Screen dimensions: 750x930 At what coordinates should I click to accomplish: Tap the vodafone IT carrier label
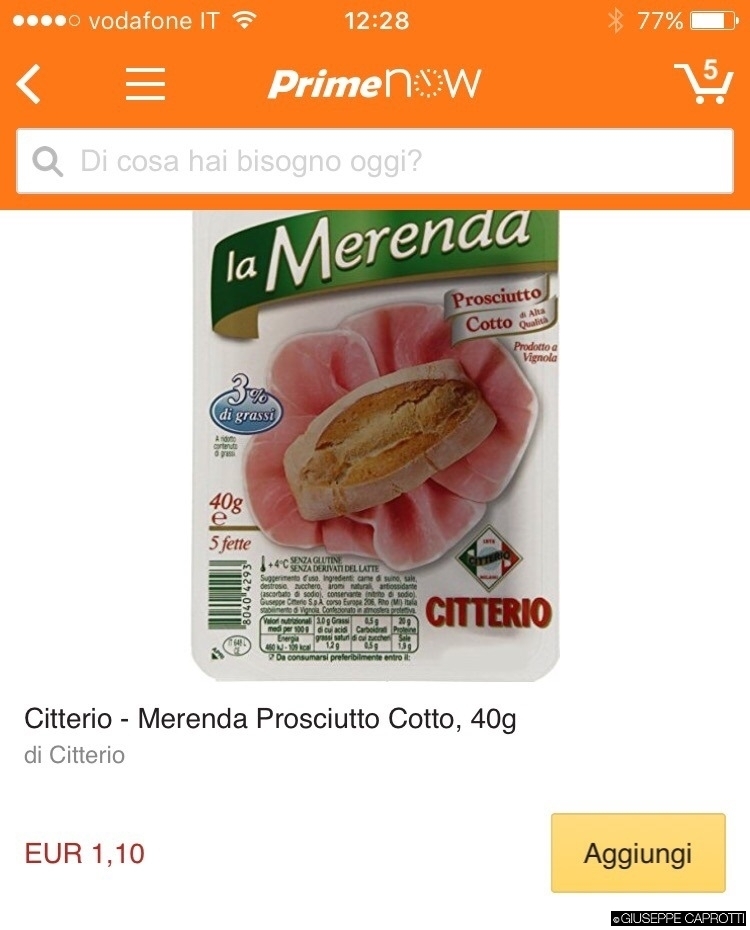[x=154, y=21]
